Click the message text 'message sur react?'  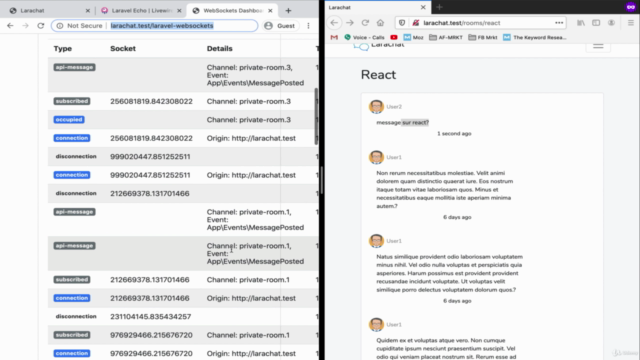click(x=402, y=122)
